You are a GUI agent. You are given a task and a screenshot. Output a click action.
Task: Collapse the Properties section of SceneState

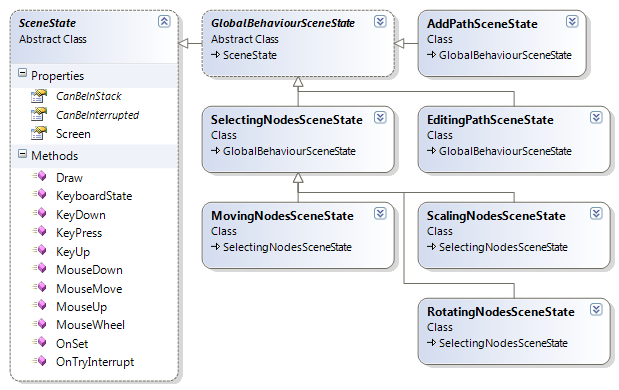[x=23, y=73]
